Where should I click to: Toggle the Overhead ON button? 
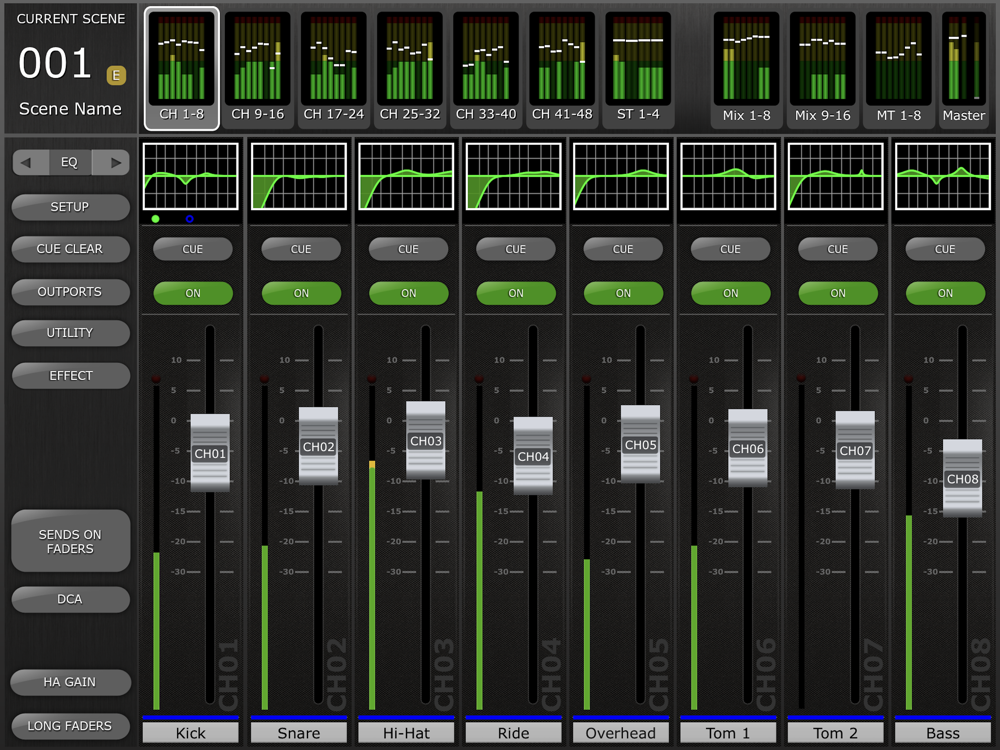(623, 293)
